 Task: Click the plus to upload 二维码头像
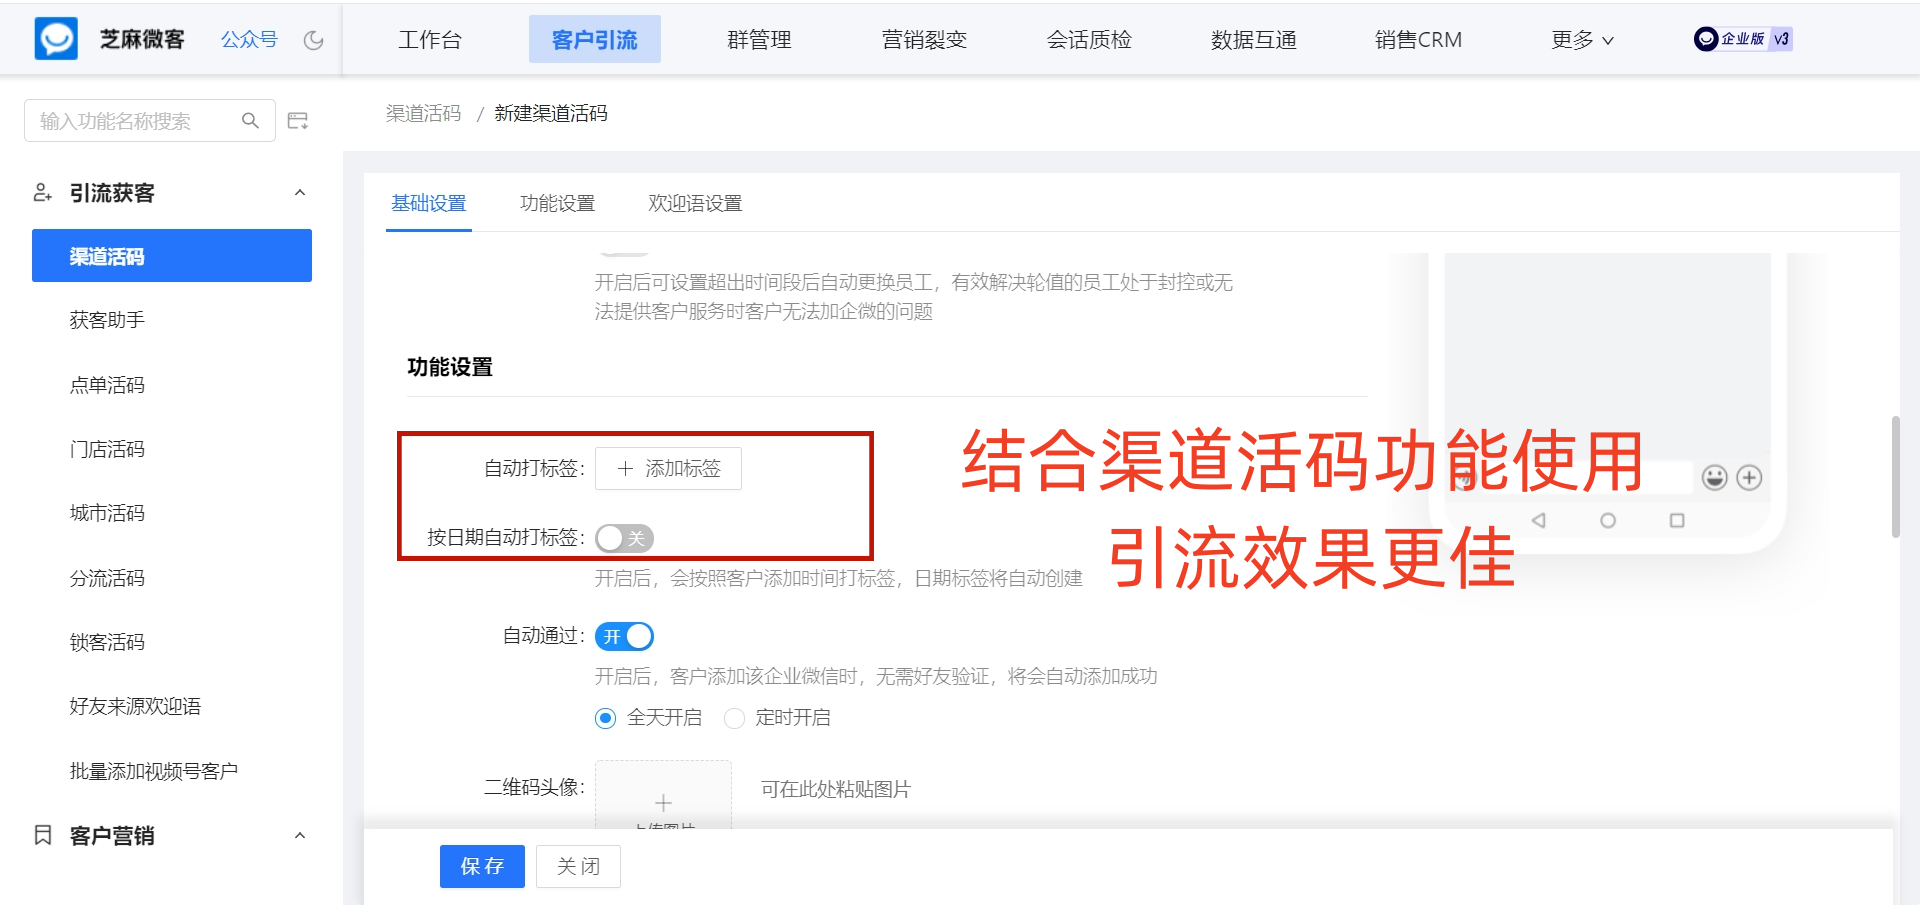coord(663,802)
